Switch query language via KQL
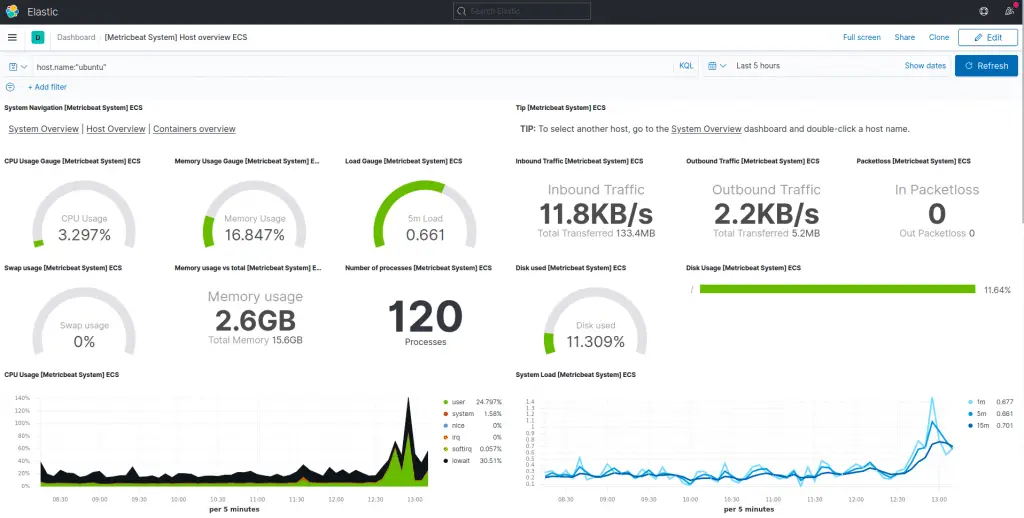Viewport: 1024px width, 518px height. 686,66
